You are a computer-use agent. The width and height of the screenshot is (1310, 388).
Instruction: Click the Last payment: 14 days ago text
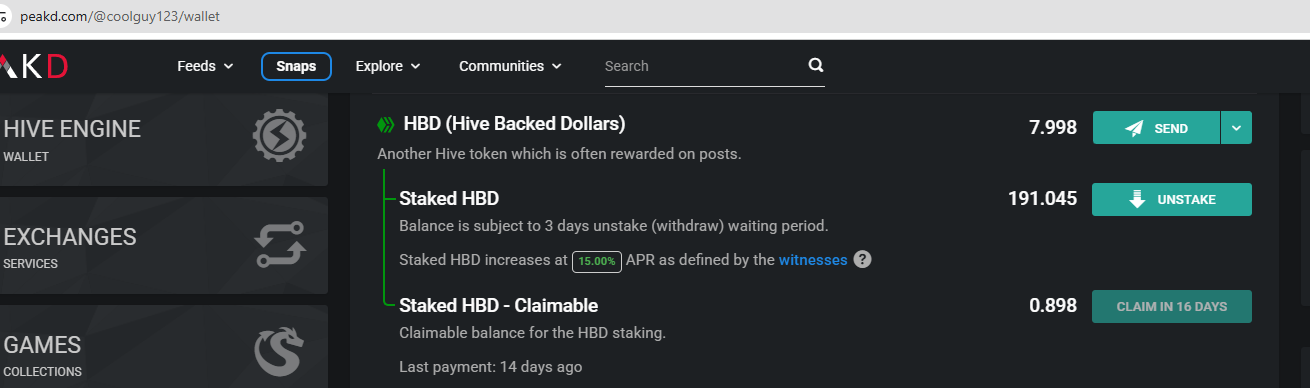[490, 367]
